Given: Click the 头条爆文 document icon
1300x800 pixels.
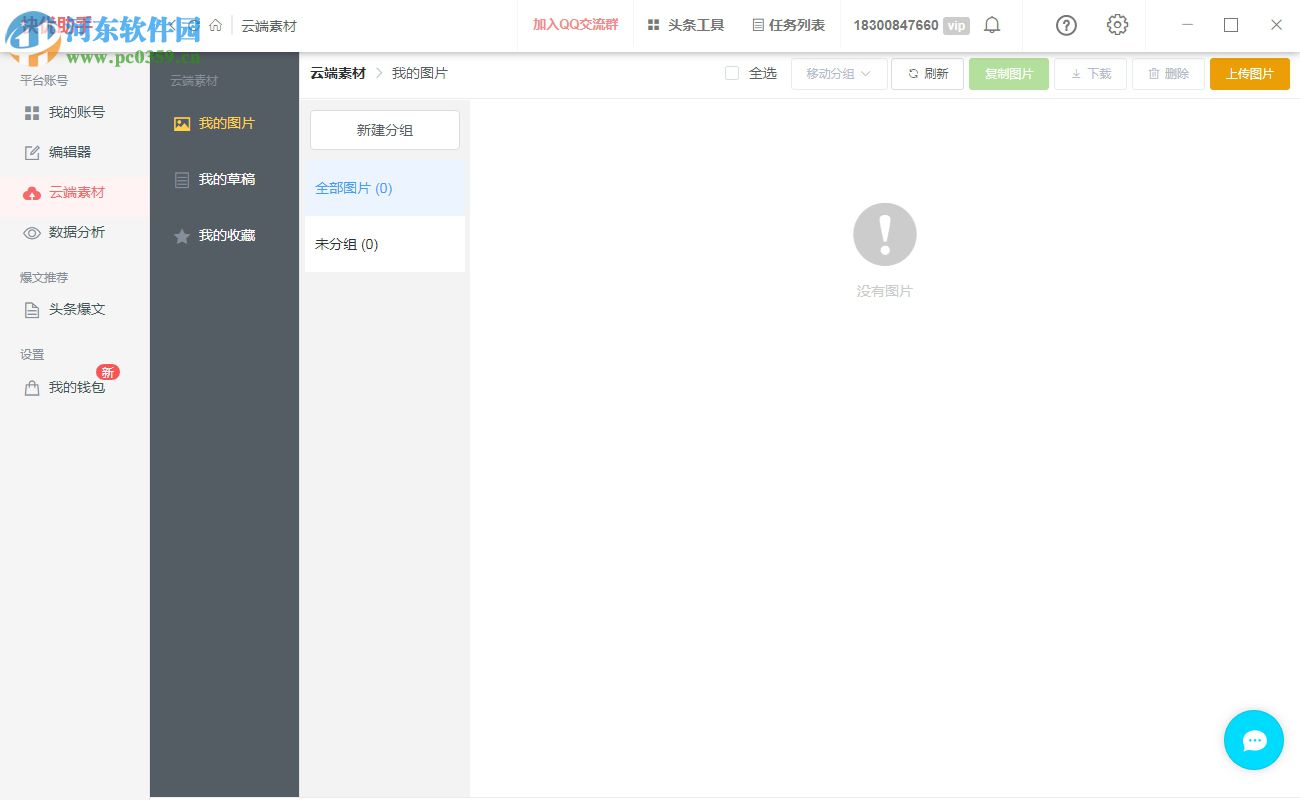Looking at the screenshot, I should coord(32,310).
